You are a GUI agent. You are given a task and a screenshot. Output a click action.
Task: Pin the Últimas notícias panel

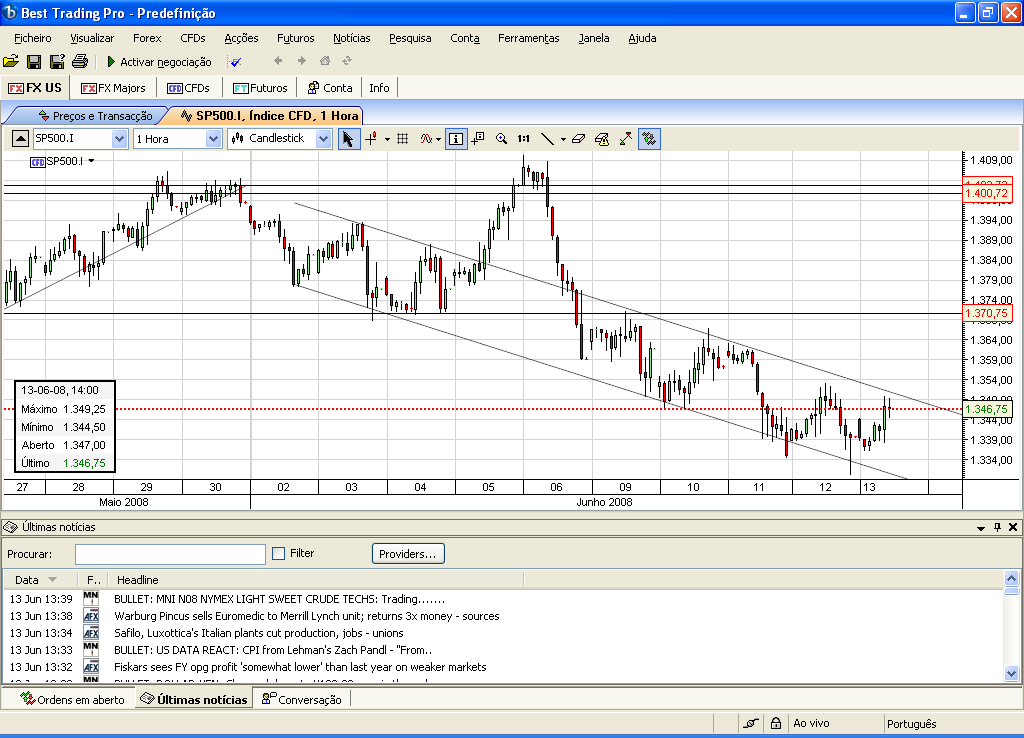click(997, 527)
